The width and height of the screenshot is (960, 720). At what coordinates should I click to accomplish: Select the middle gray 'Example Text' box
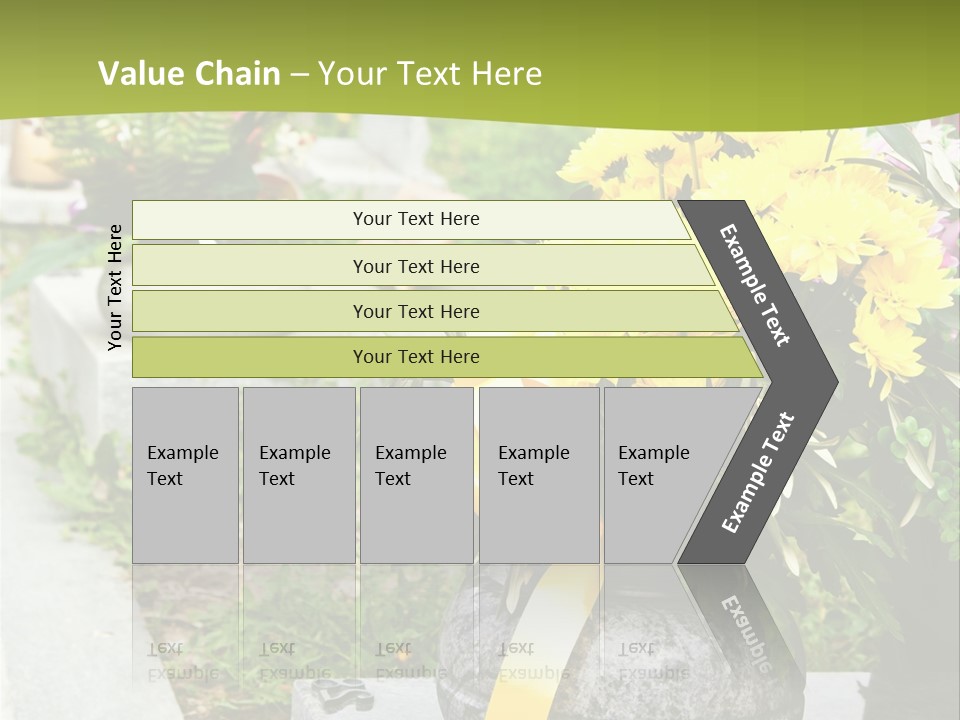[x=416, y=475]
